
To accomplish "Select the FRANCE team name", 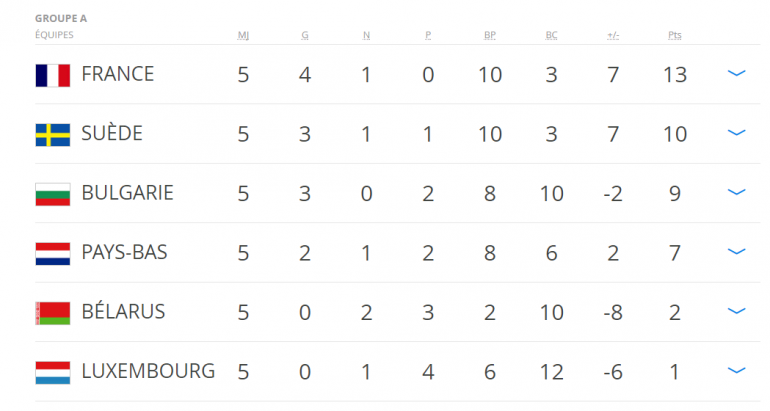I will point(117,74).
